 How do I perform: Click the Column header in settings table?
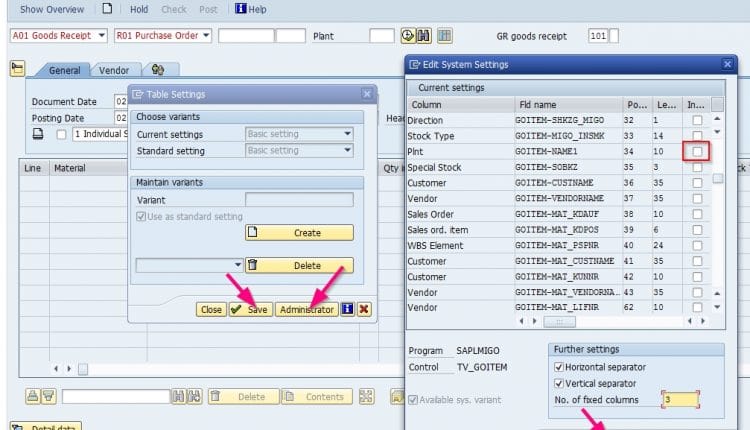(461, 105)
